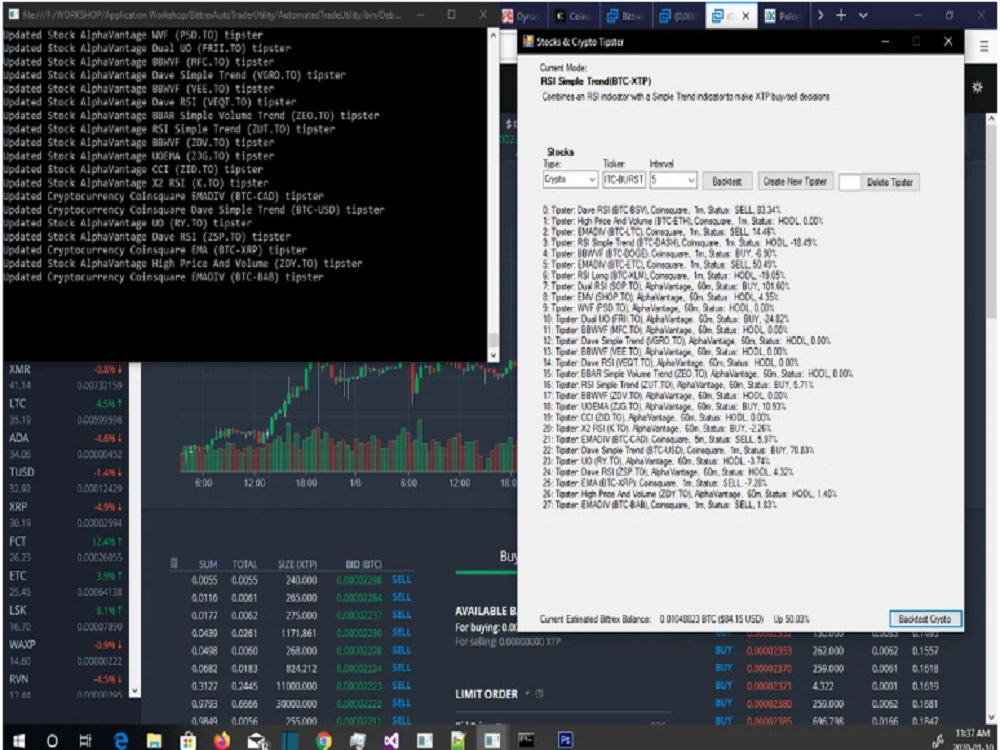
Task: Click the console scrollbar up arrow
Action: (x=493, y=36)
